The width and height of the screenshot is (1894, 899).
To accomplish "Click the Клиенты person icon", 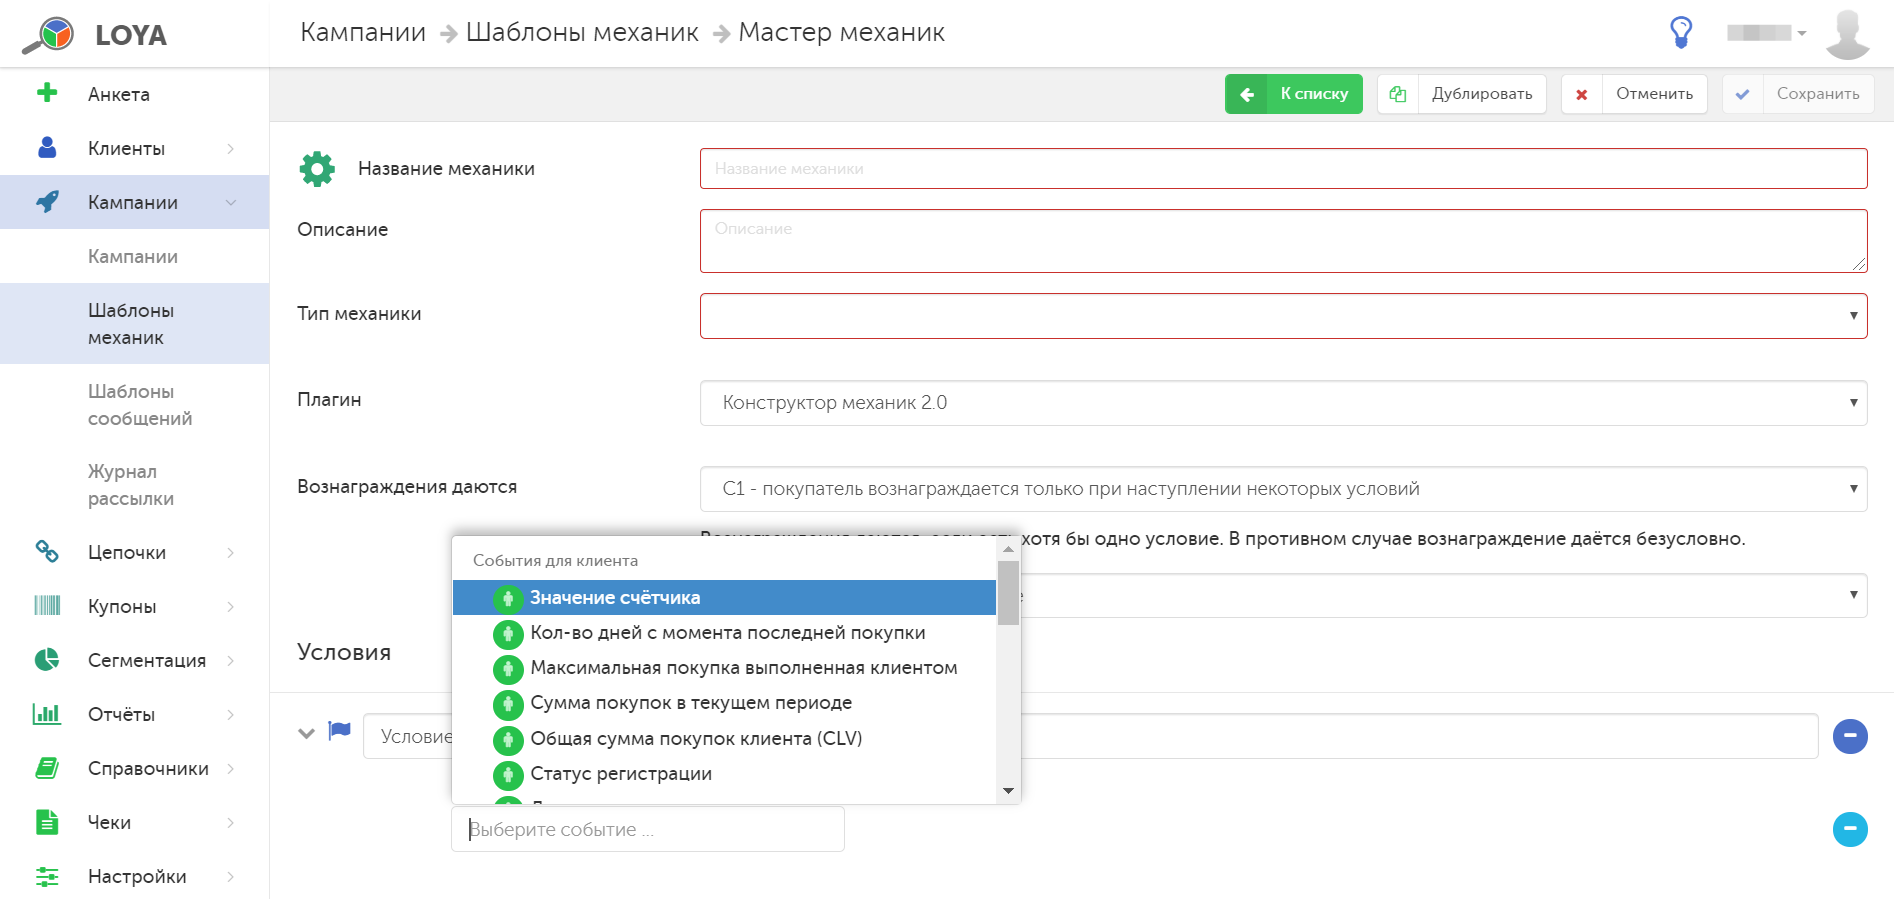I will tap(47, 147).
